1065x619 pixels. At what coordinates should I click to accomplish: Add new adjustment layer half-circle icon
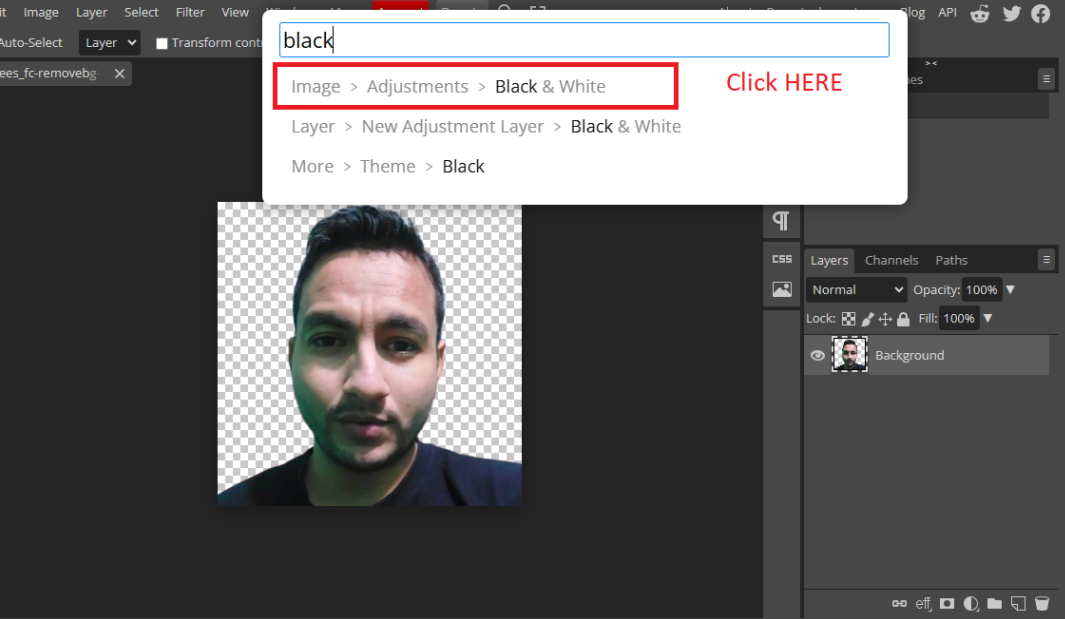tap(970, 603)
